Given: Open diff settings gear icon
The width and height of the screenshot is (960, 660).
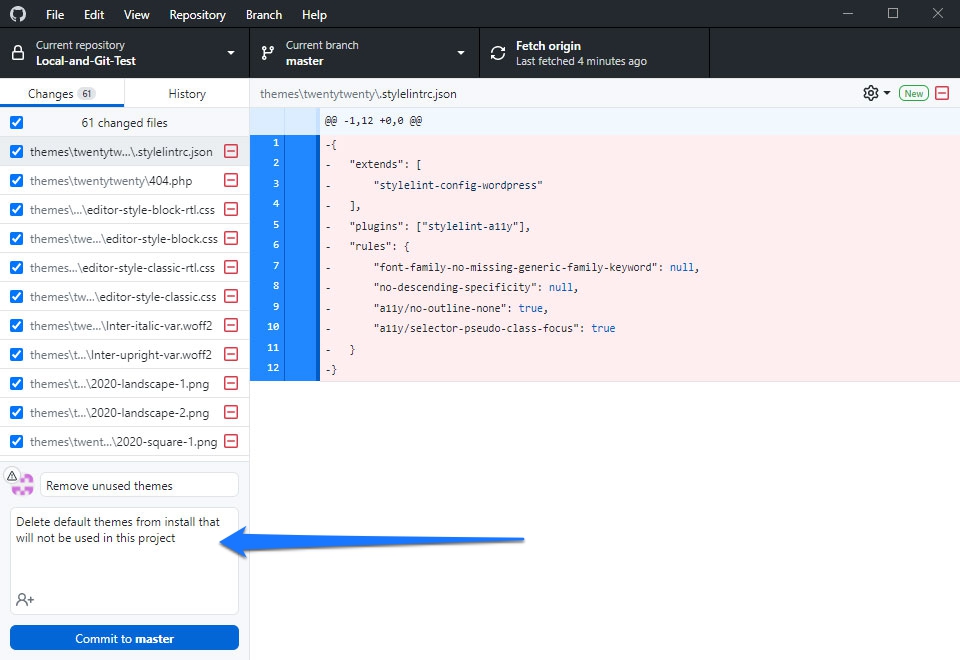Looking at the screenshot, I should (x=871, y=93).
